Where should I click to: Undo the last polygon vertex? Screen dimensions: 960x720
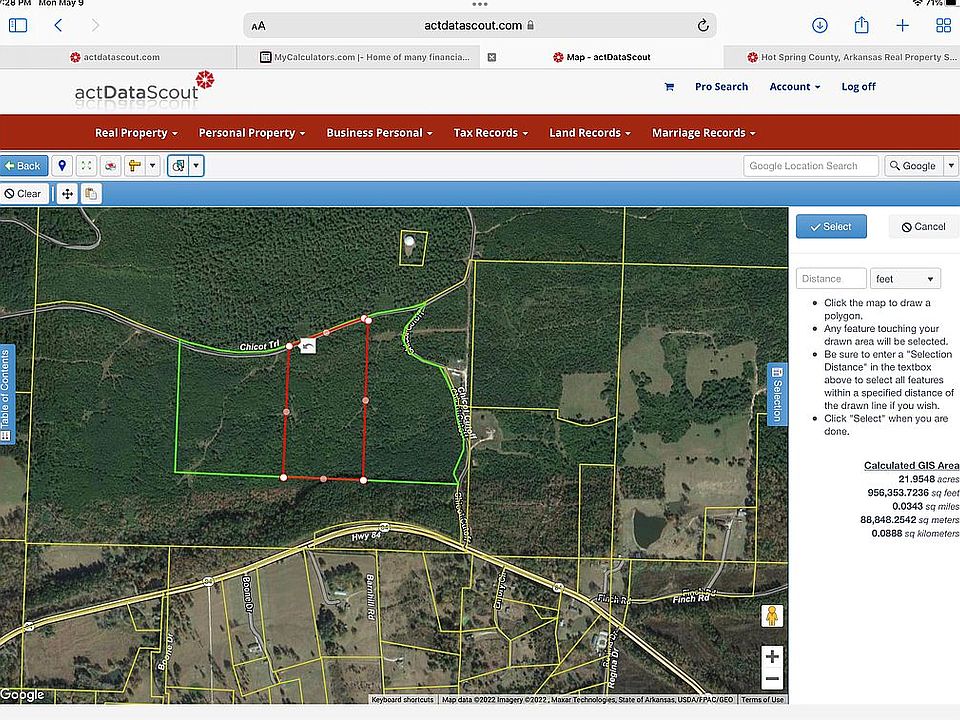coord(307,346)
